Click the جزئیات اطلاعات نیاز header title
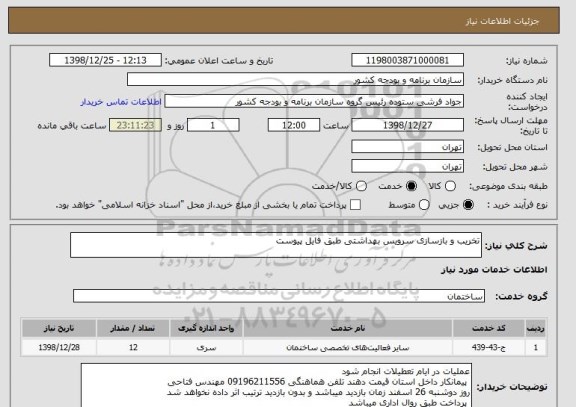Viewport: 576px width, 407px height. (x=502, y=21)
